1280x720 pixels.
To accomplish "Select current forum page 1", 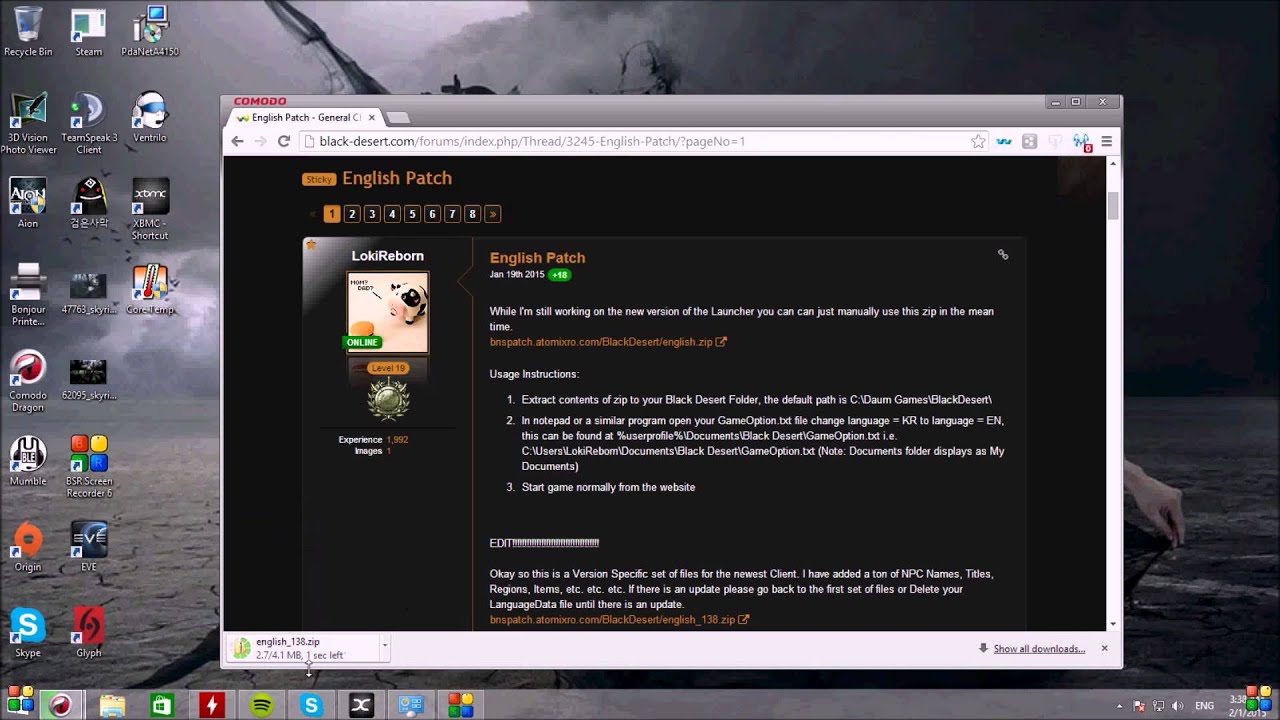I will (332, 214).
